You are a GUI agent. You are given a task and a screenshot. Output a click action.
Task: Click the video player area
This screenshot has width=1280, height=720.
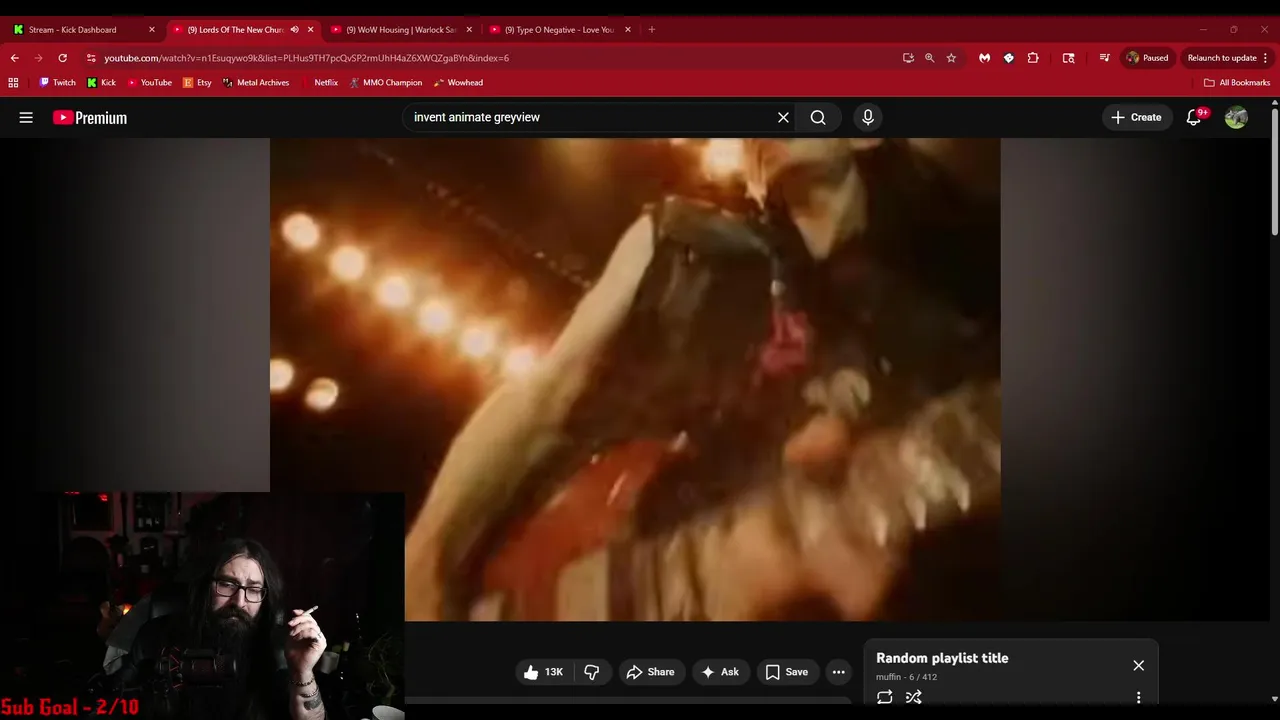[x=635, y=379]
